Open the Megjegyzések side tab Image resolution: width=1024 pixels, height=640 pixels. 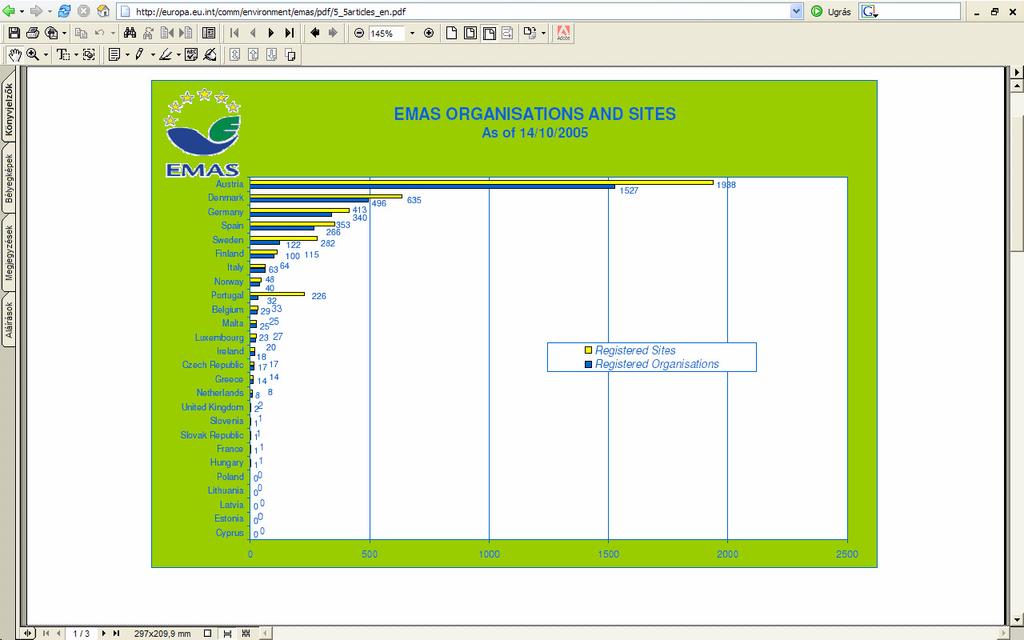click(x=8, y=253)
